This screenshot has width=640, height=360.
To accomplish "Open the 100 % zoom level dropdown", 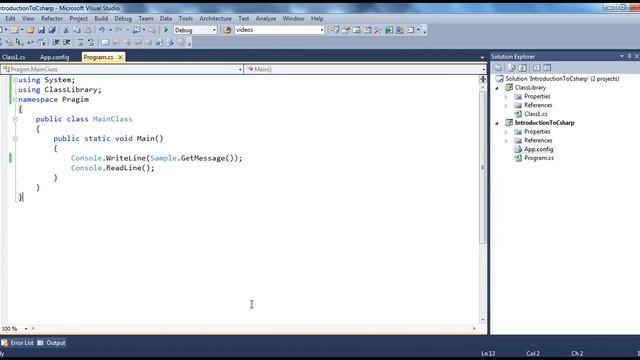I will tap(26, 329).
